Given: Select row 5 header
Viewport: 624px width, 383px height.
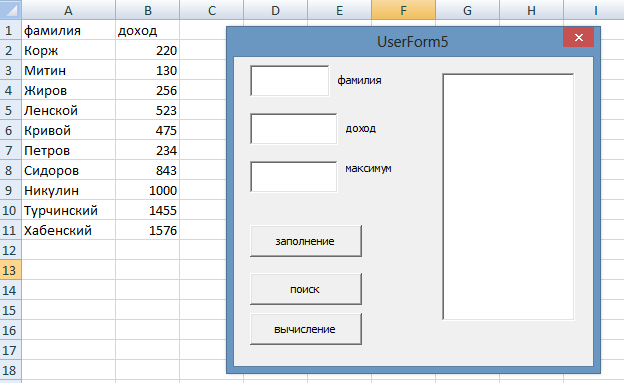Looking at the screenshot, I should (10, 110).
